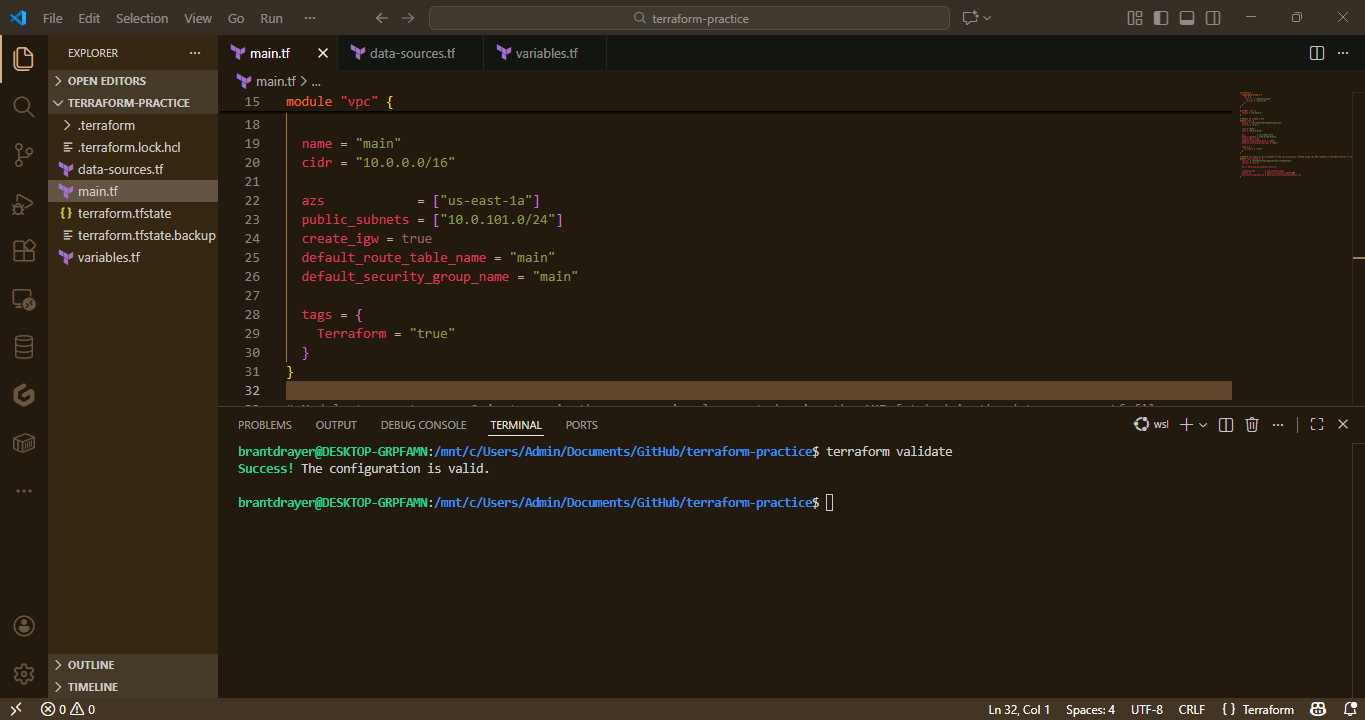Split the terminal using the split icon
The image size is (1365, 720).
[x=1225, y=424]
